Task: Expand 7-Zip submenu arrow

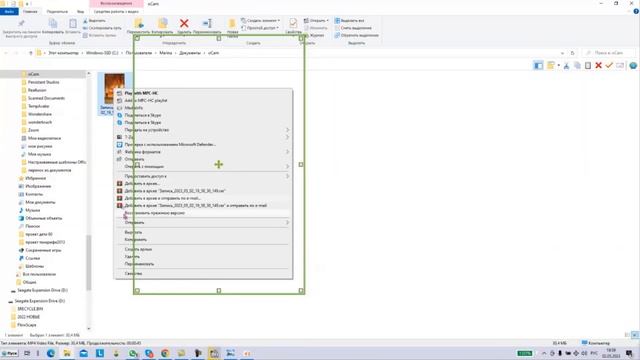Action: click(287, 137)
